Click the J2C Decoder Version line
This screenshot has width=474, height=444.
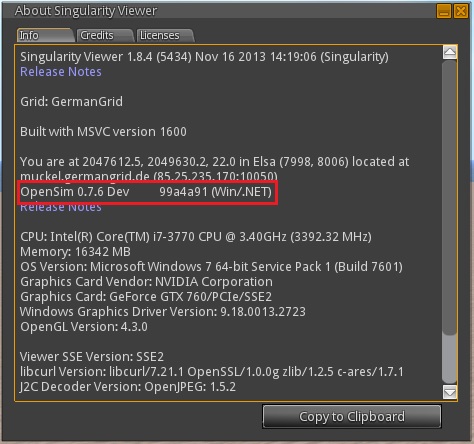coord(128,387)
